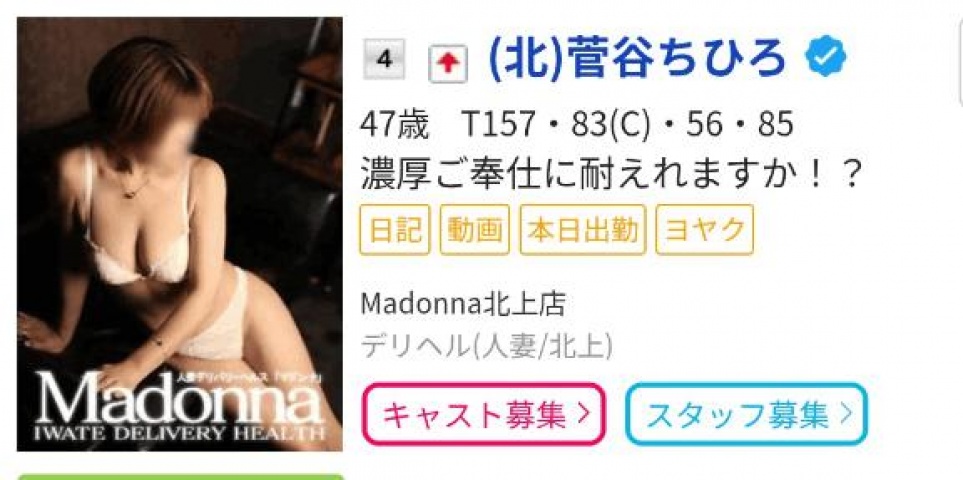This screenshot has width=963, height=480.
Task: Click the chevron in the スタッフ募集 button
Action: click(846, 415)
